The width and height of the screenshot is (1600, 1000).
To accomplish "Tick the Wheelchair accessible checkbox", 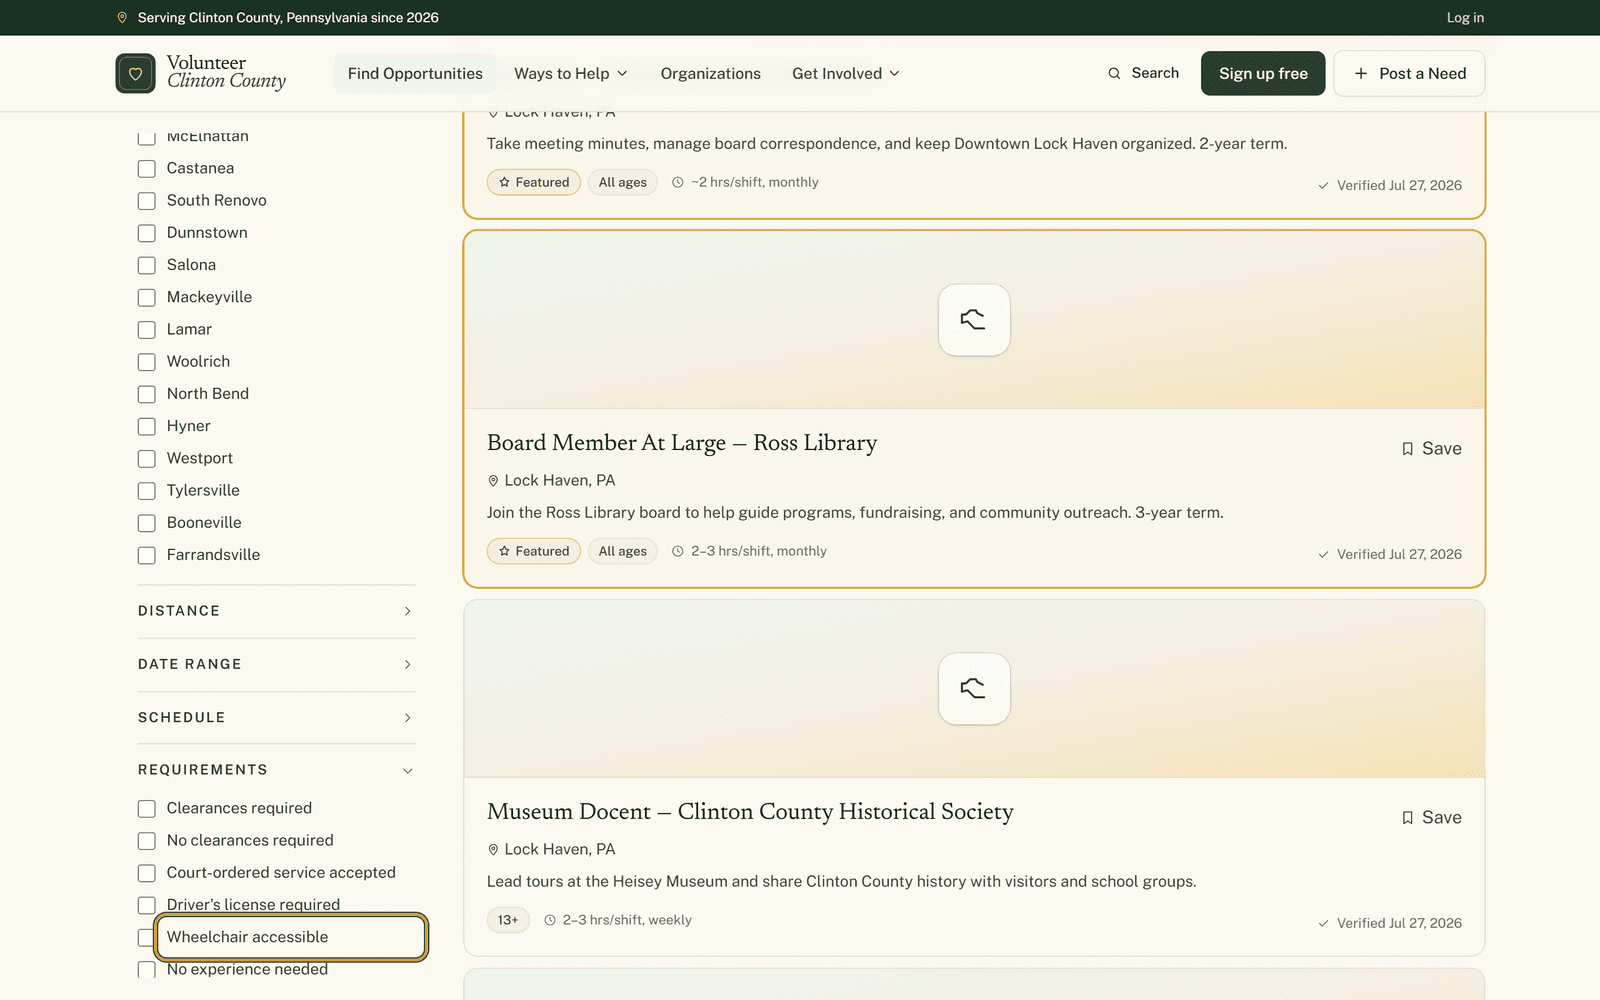I will click(x=147, y=937).
